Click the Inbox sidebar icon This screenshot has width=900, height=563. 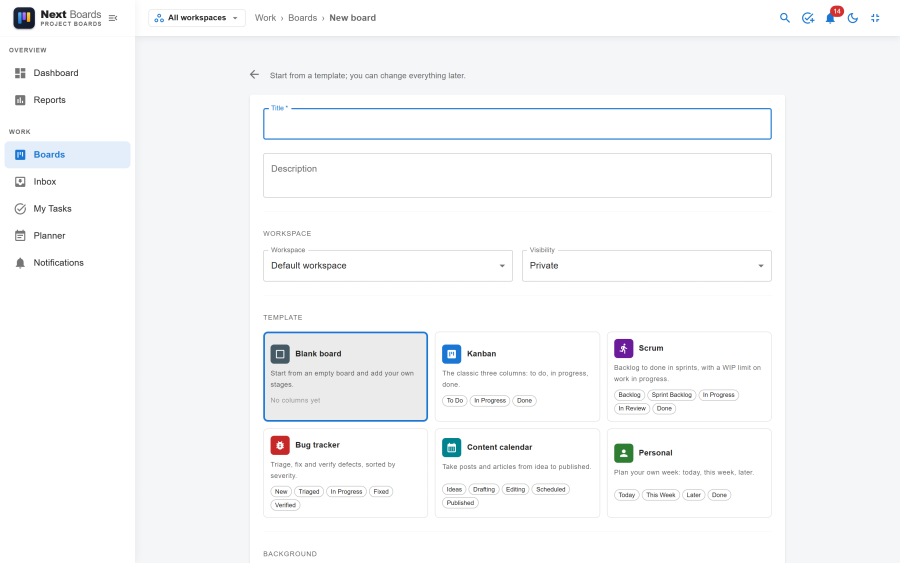click(x=20, y=181)
